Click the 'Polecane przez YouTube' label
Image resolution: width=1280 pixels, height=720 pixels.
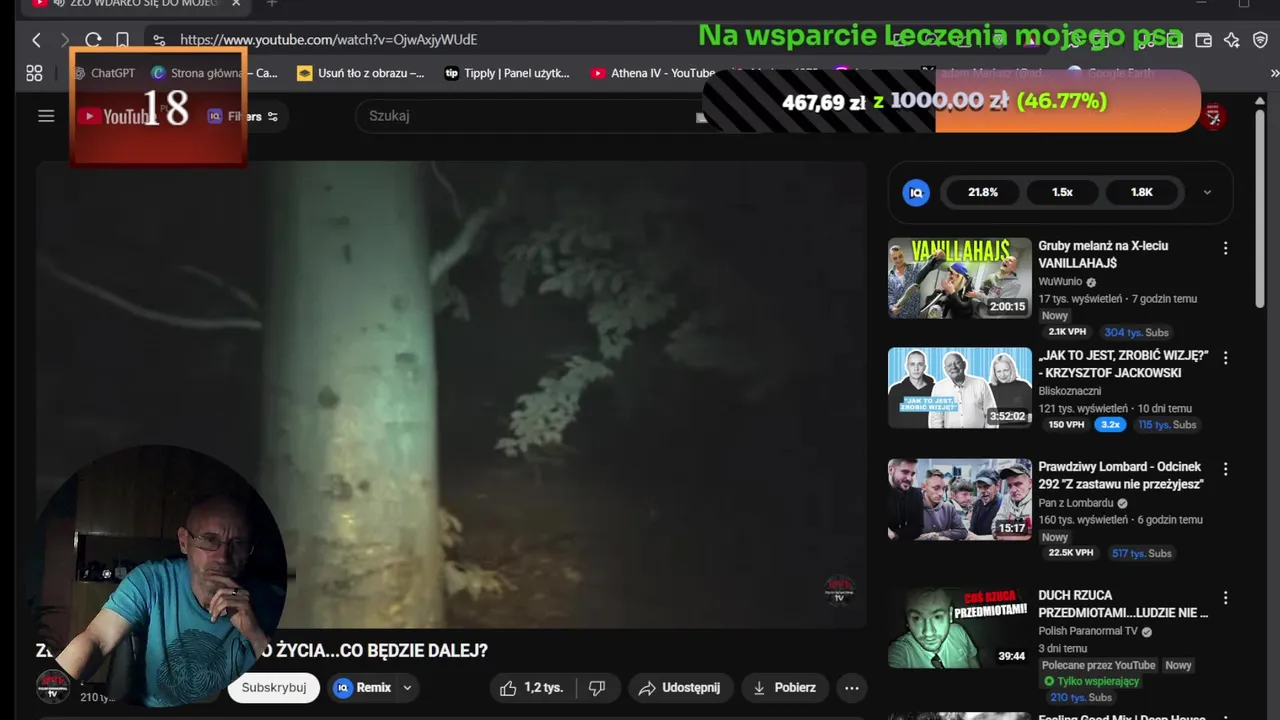click(1098, 665)
